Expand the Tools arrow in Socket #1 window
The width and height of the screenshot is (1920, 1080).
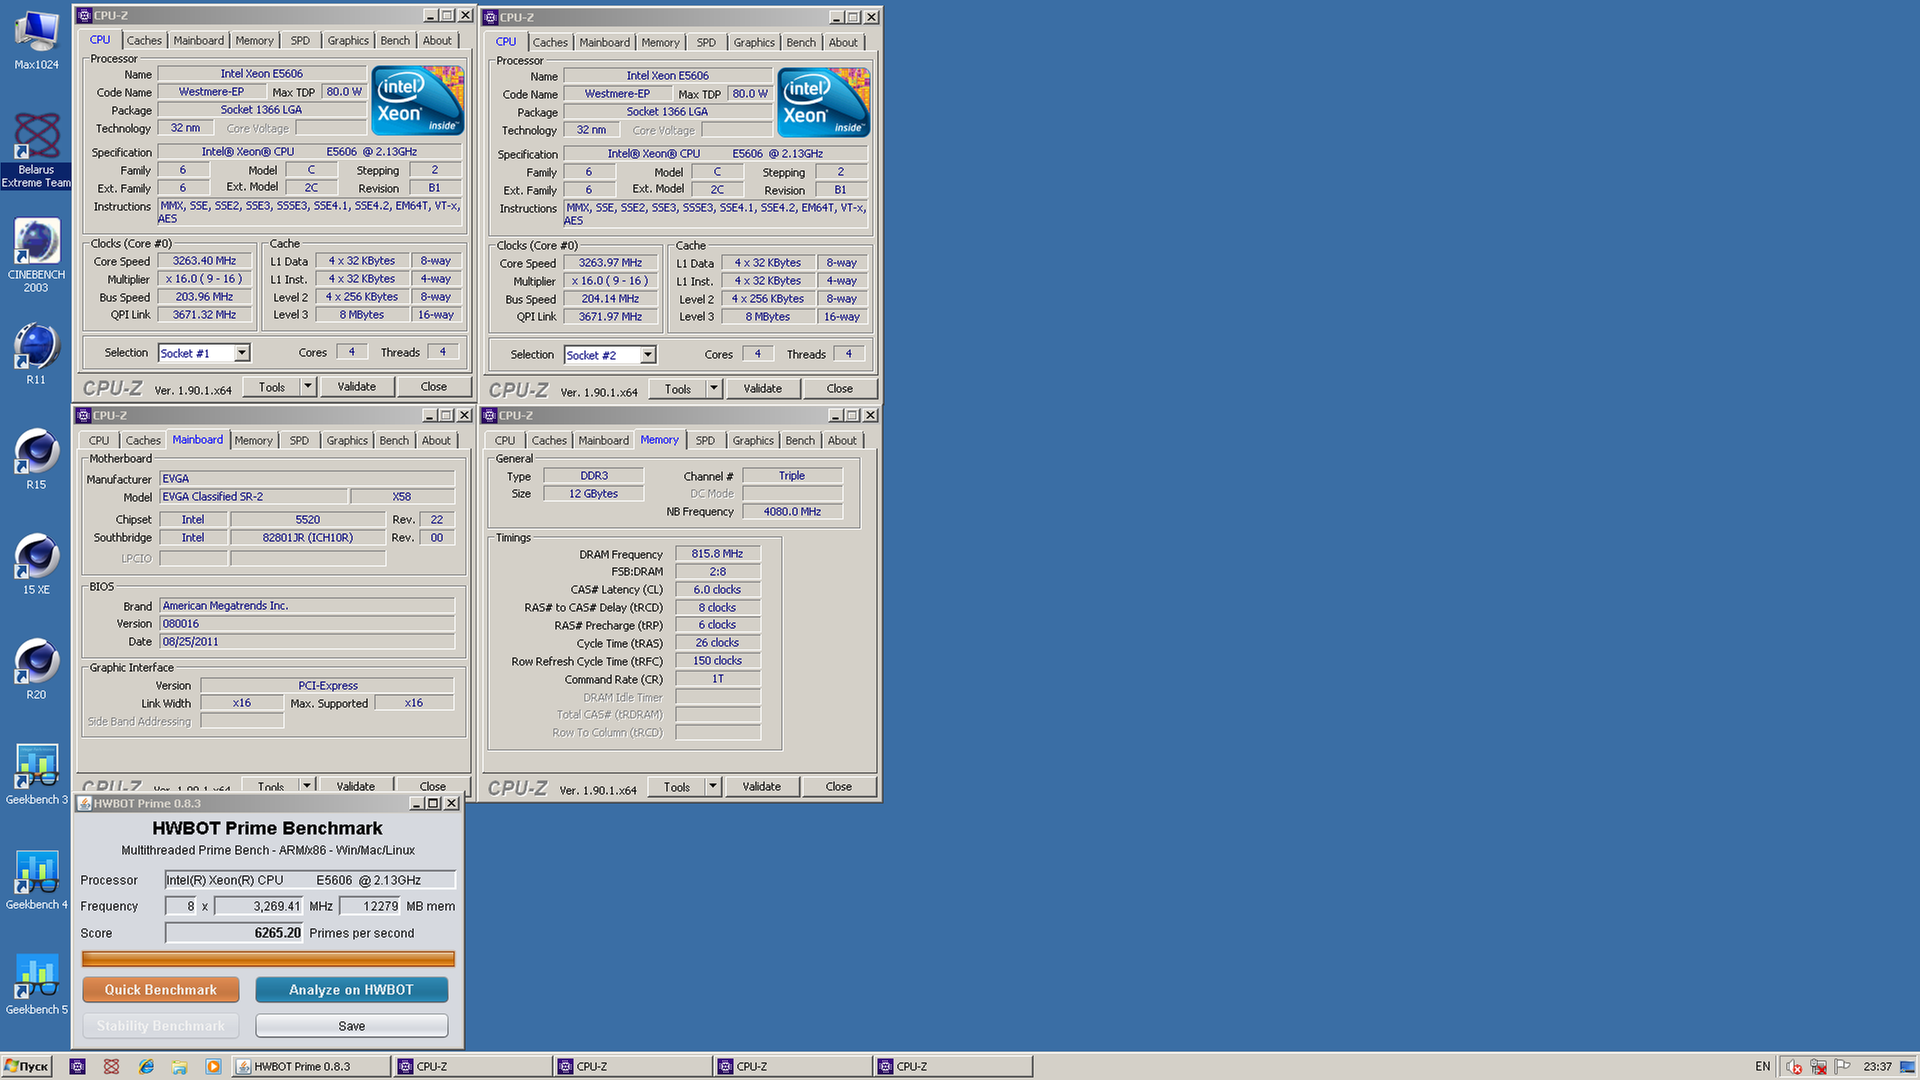point(307,387)
